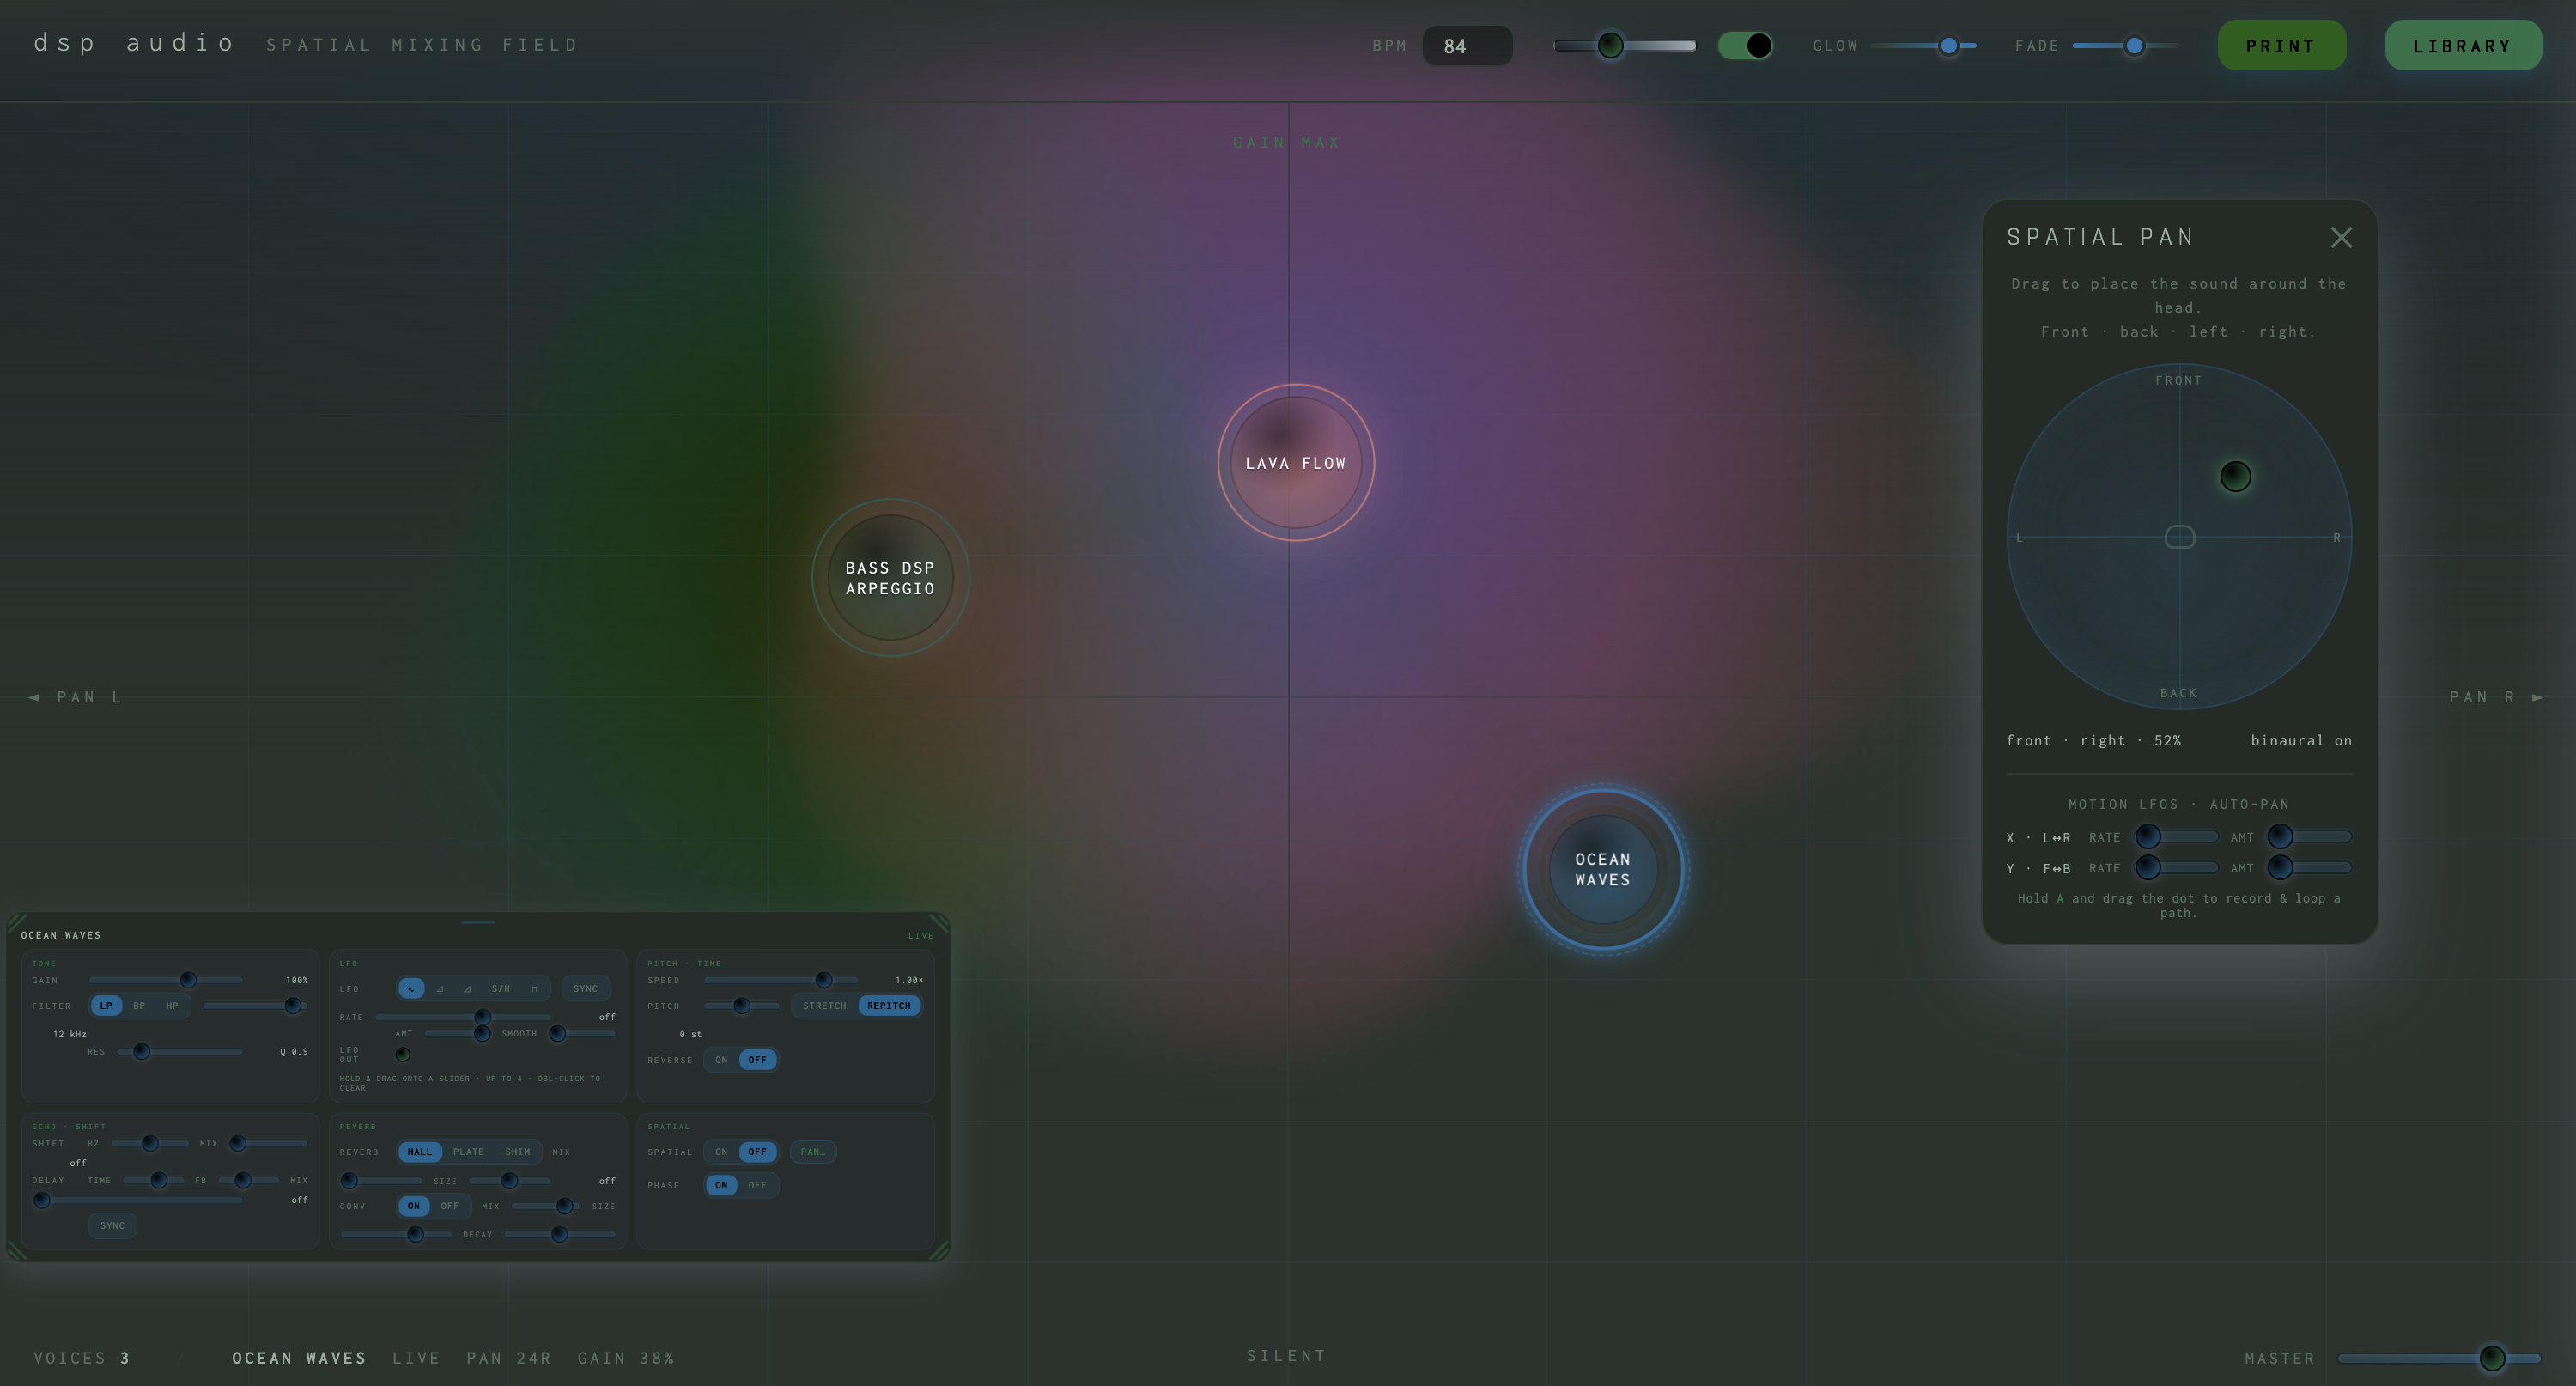Click the 'GAIN MAX' axis label

pyautogui.click(x=1286, y=143)
